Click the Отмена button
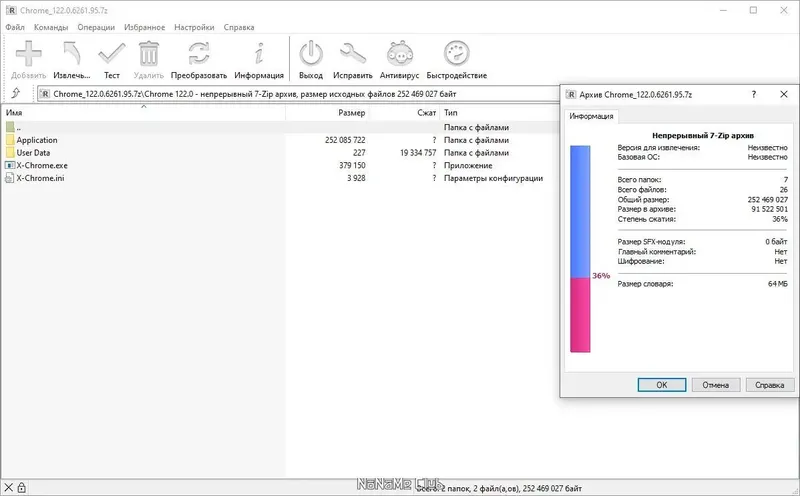The width and height of the screenshot is (800, 496). pos(715,385)
